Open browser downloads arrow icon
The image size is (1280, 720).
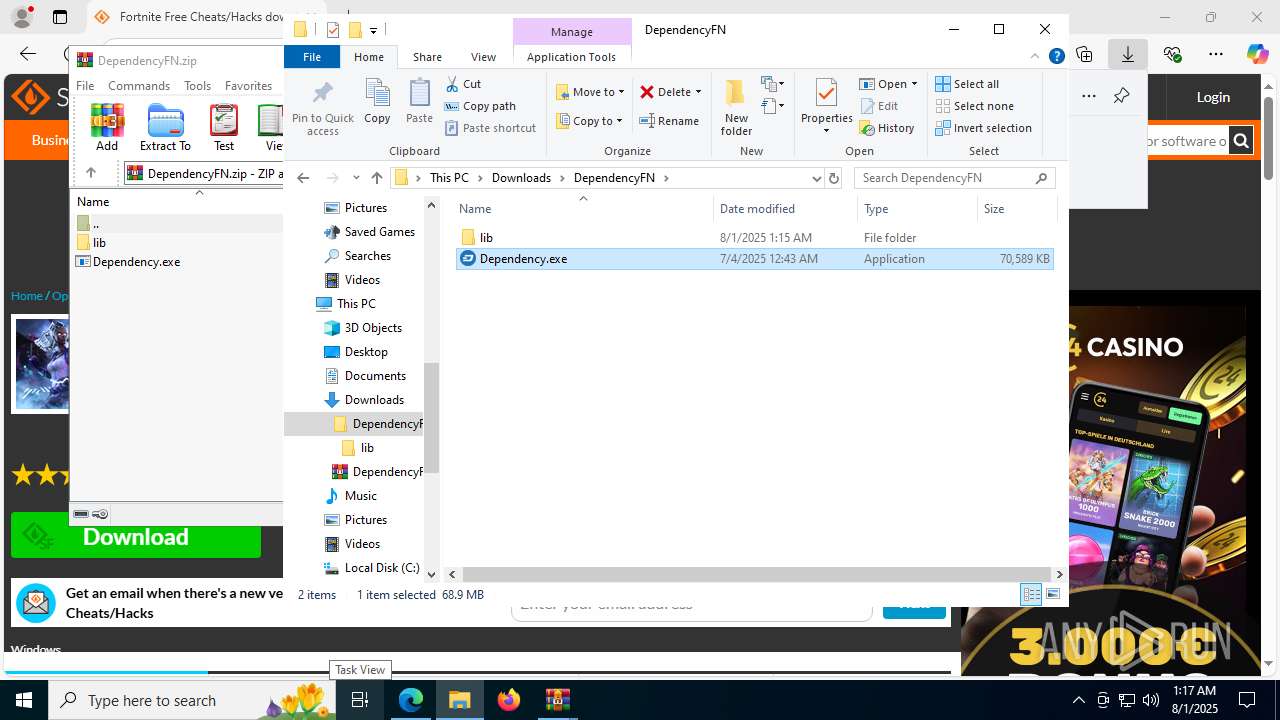pos(1128,54)
